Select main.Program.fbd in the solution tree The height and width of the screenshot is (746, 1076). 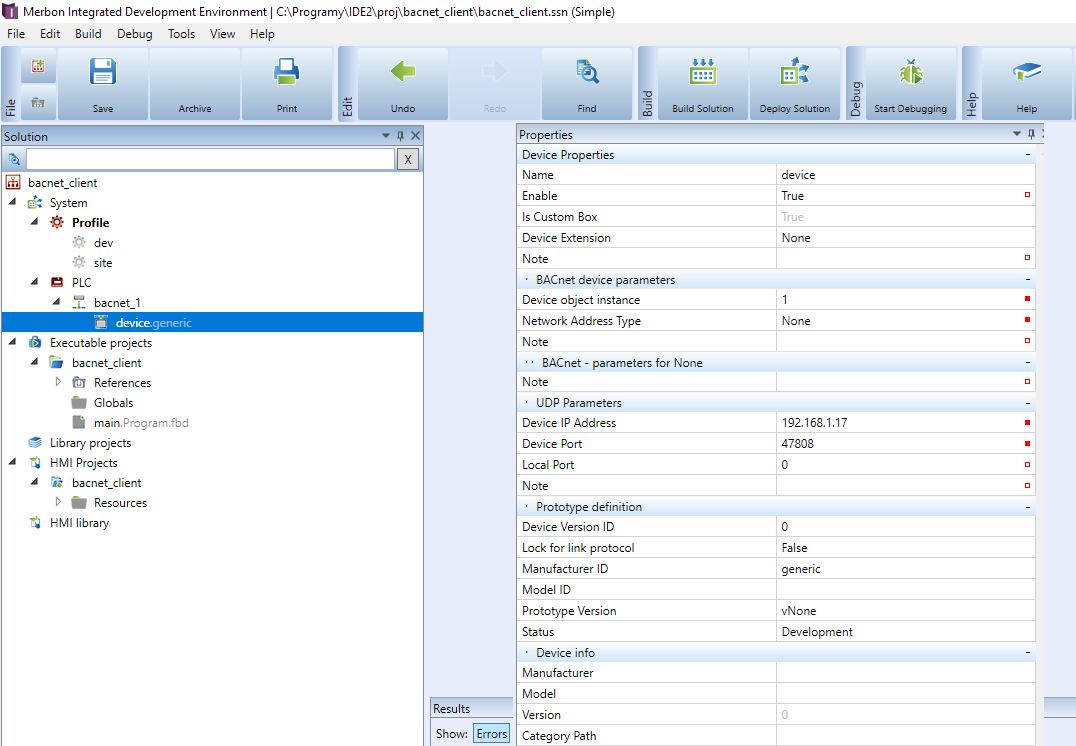140,423
